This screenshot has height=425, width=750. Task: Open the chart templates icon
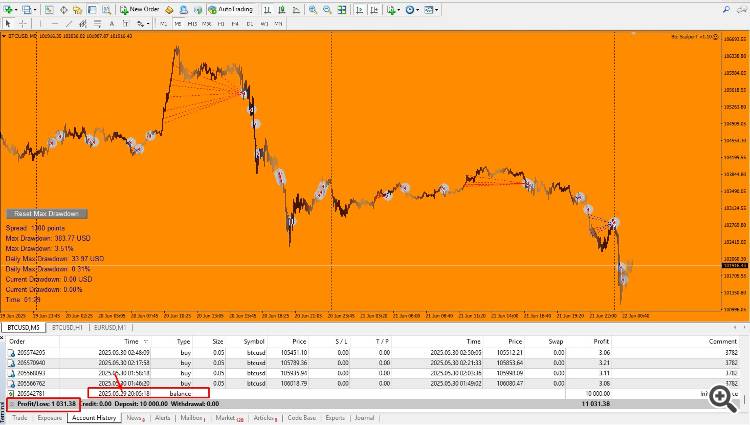pyautogui.click(x=428, y=10)
